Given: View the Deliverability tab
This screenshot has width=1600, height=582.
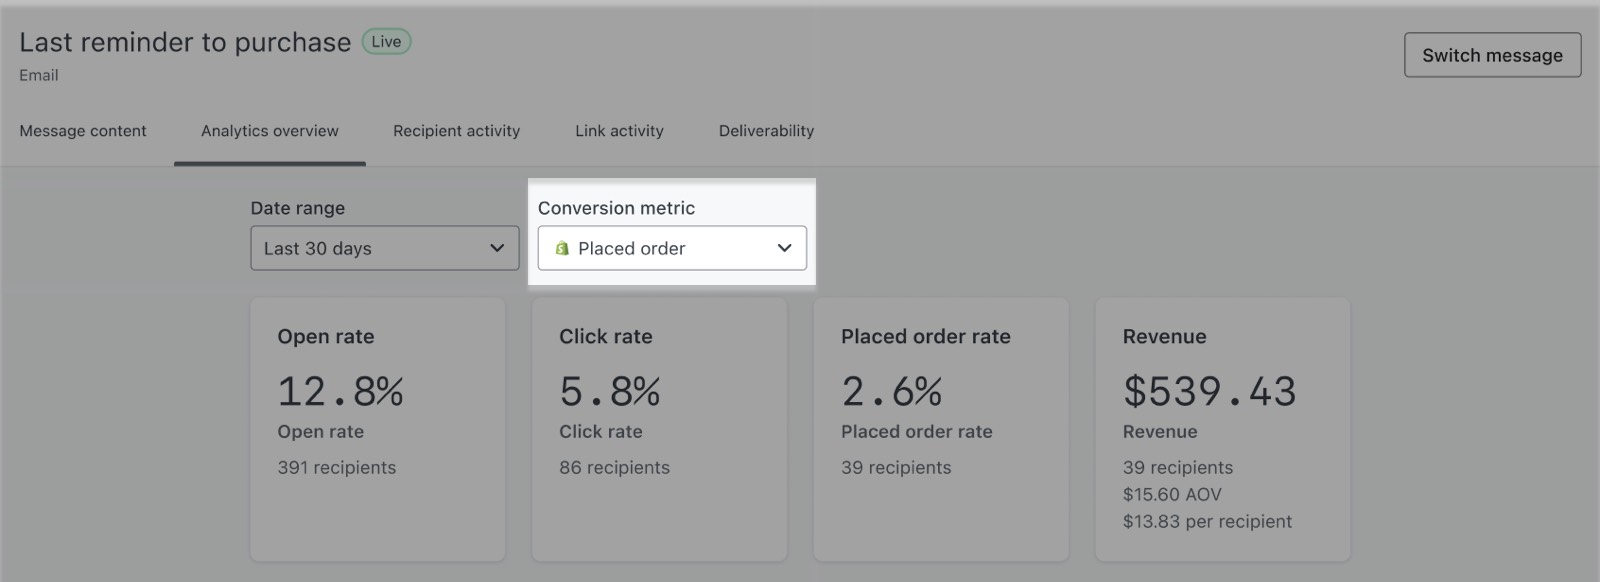Looking at the screenshot, I should coord(766,131).
